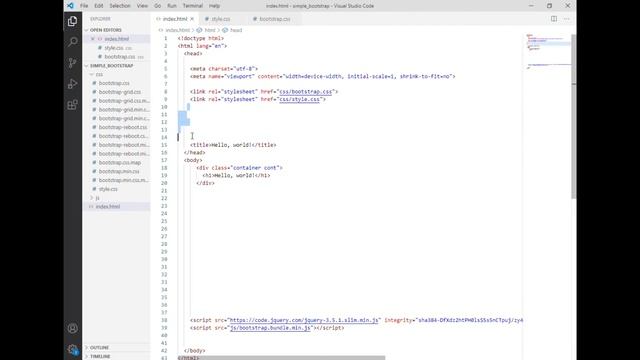This screenshot has width=640, height=360.
Task: Open the Extensions view
Action: 73,104
